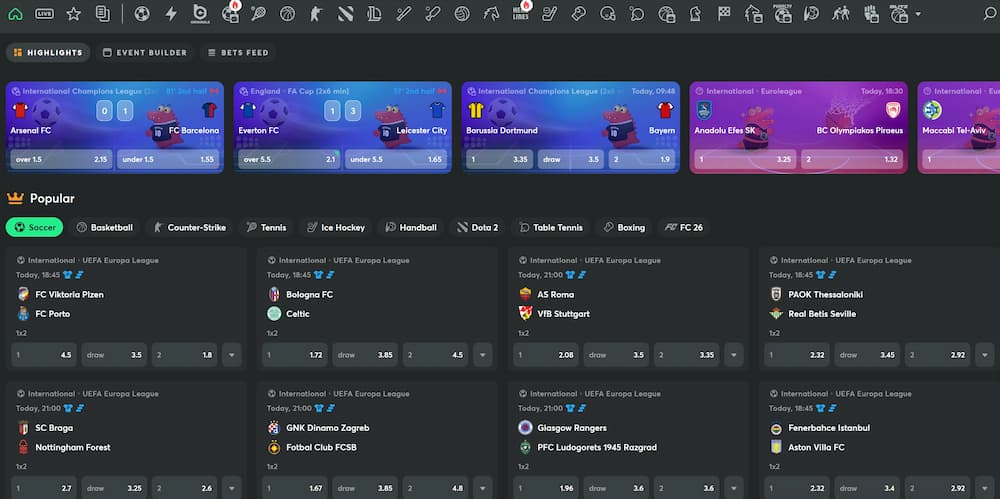Switch to the Bets Feed tab
This screenshot has height=499, width=1000.
(238, 53)
